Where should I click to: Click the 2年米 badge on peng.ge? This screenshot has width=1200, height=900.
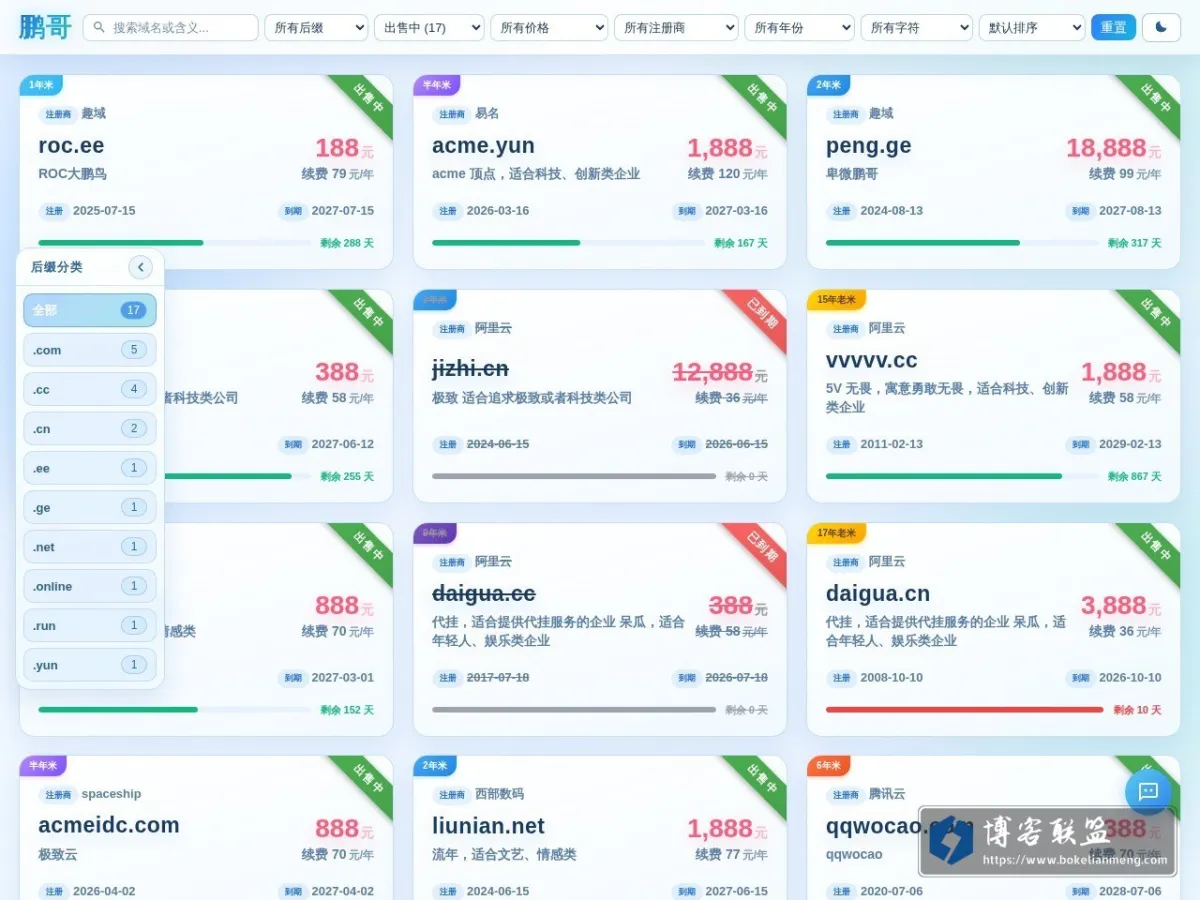tap(828, 85)
